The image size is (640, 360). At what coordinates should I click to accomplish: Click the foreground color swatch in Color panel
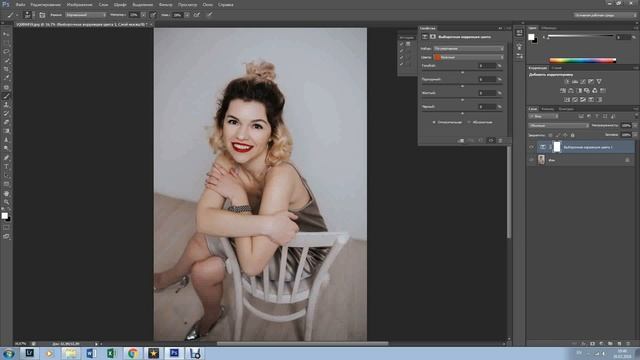531,37
